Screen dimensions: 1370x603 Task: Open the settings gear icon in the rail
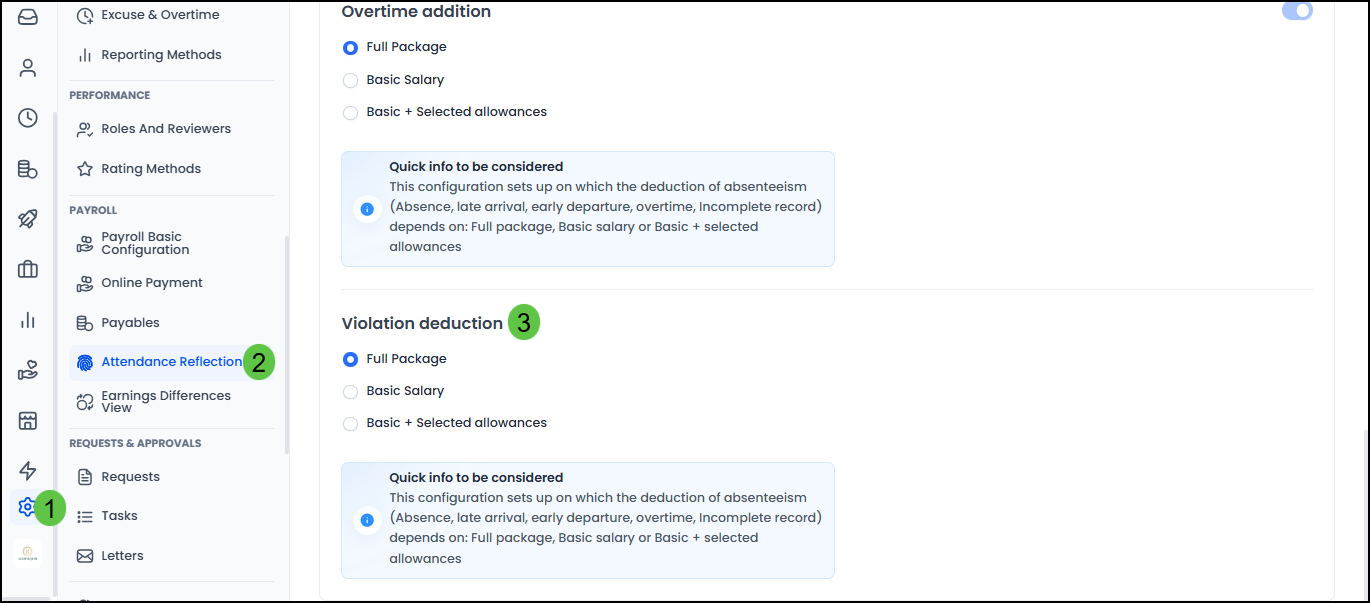click(x=25, y=507)
